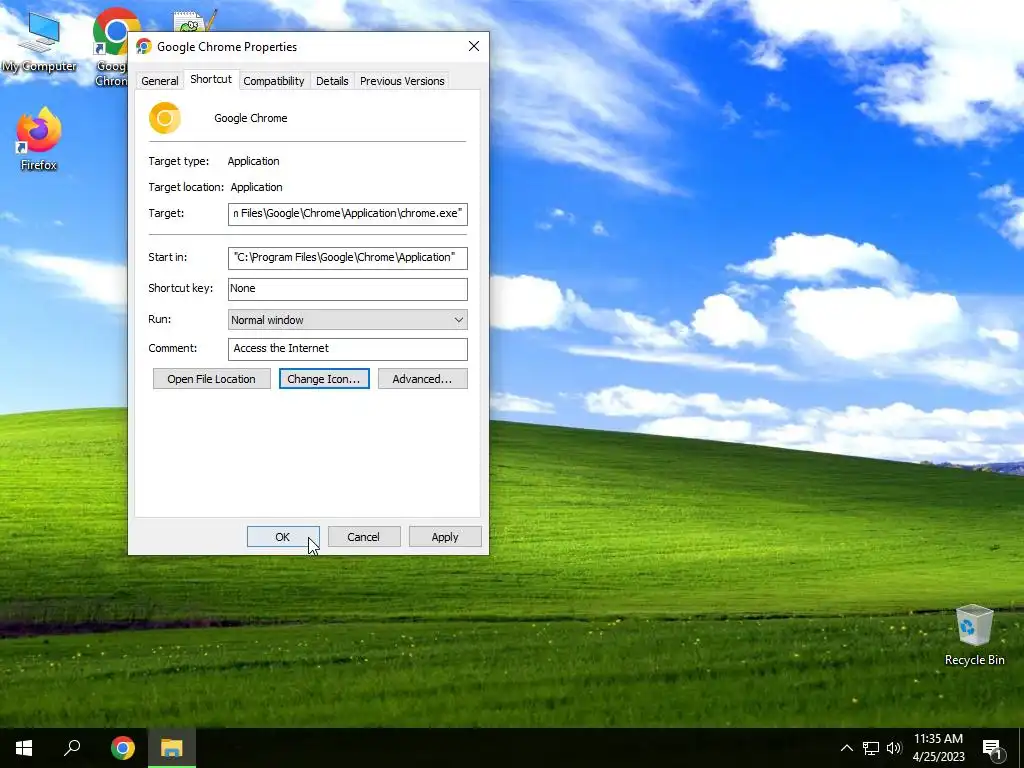Open the Previous Versions tab

402,81
